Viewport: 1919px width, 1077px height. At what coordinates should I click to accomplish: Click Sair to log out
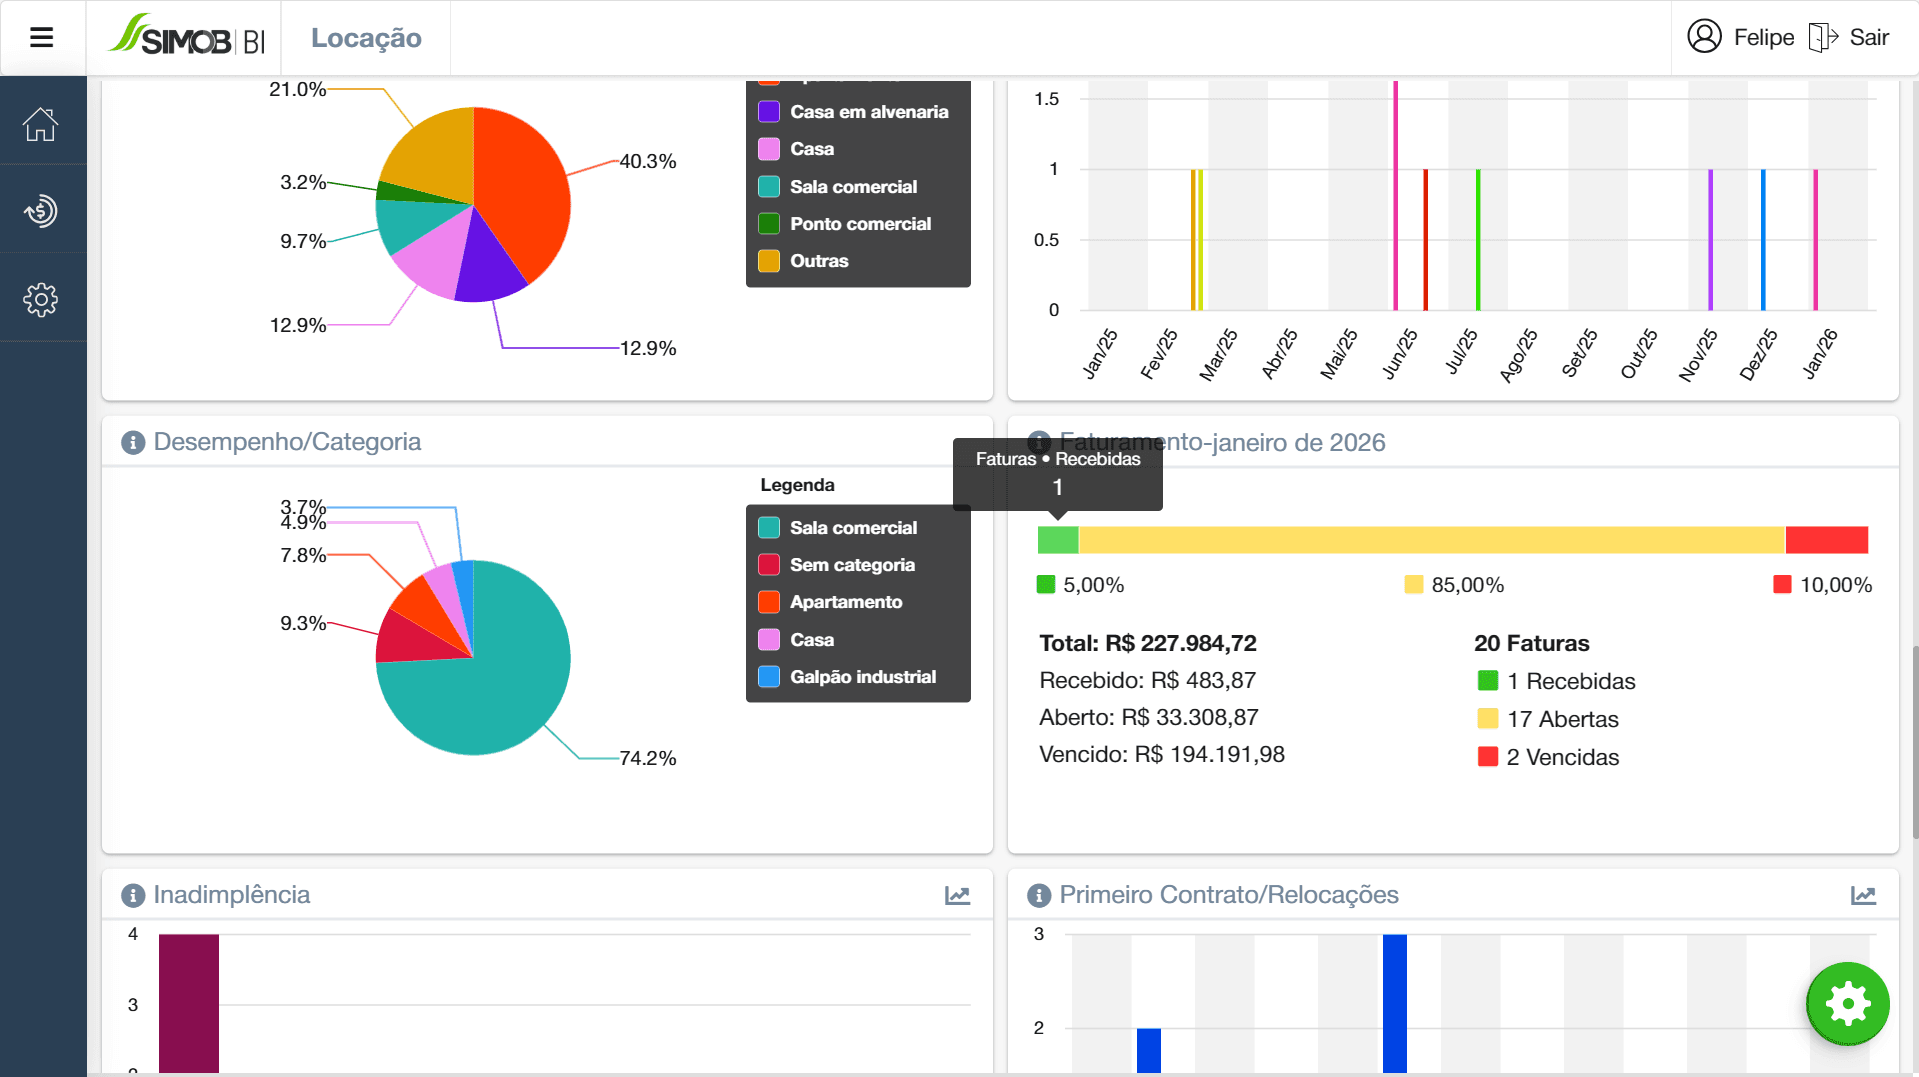pyautogui.click(x=1868, y=37)
